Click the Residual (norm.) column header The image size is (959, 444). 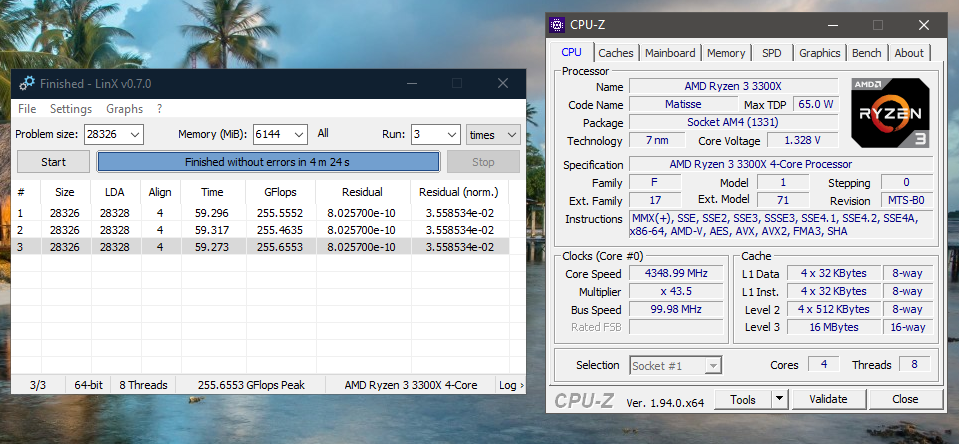click(x=459, y=192)
